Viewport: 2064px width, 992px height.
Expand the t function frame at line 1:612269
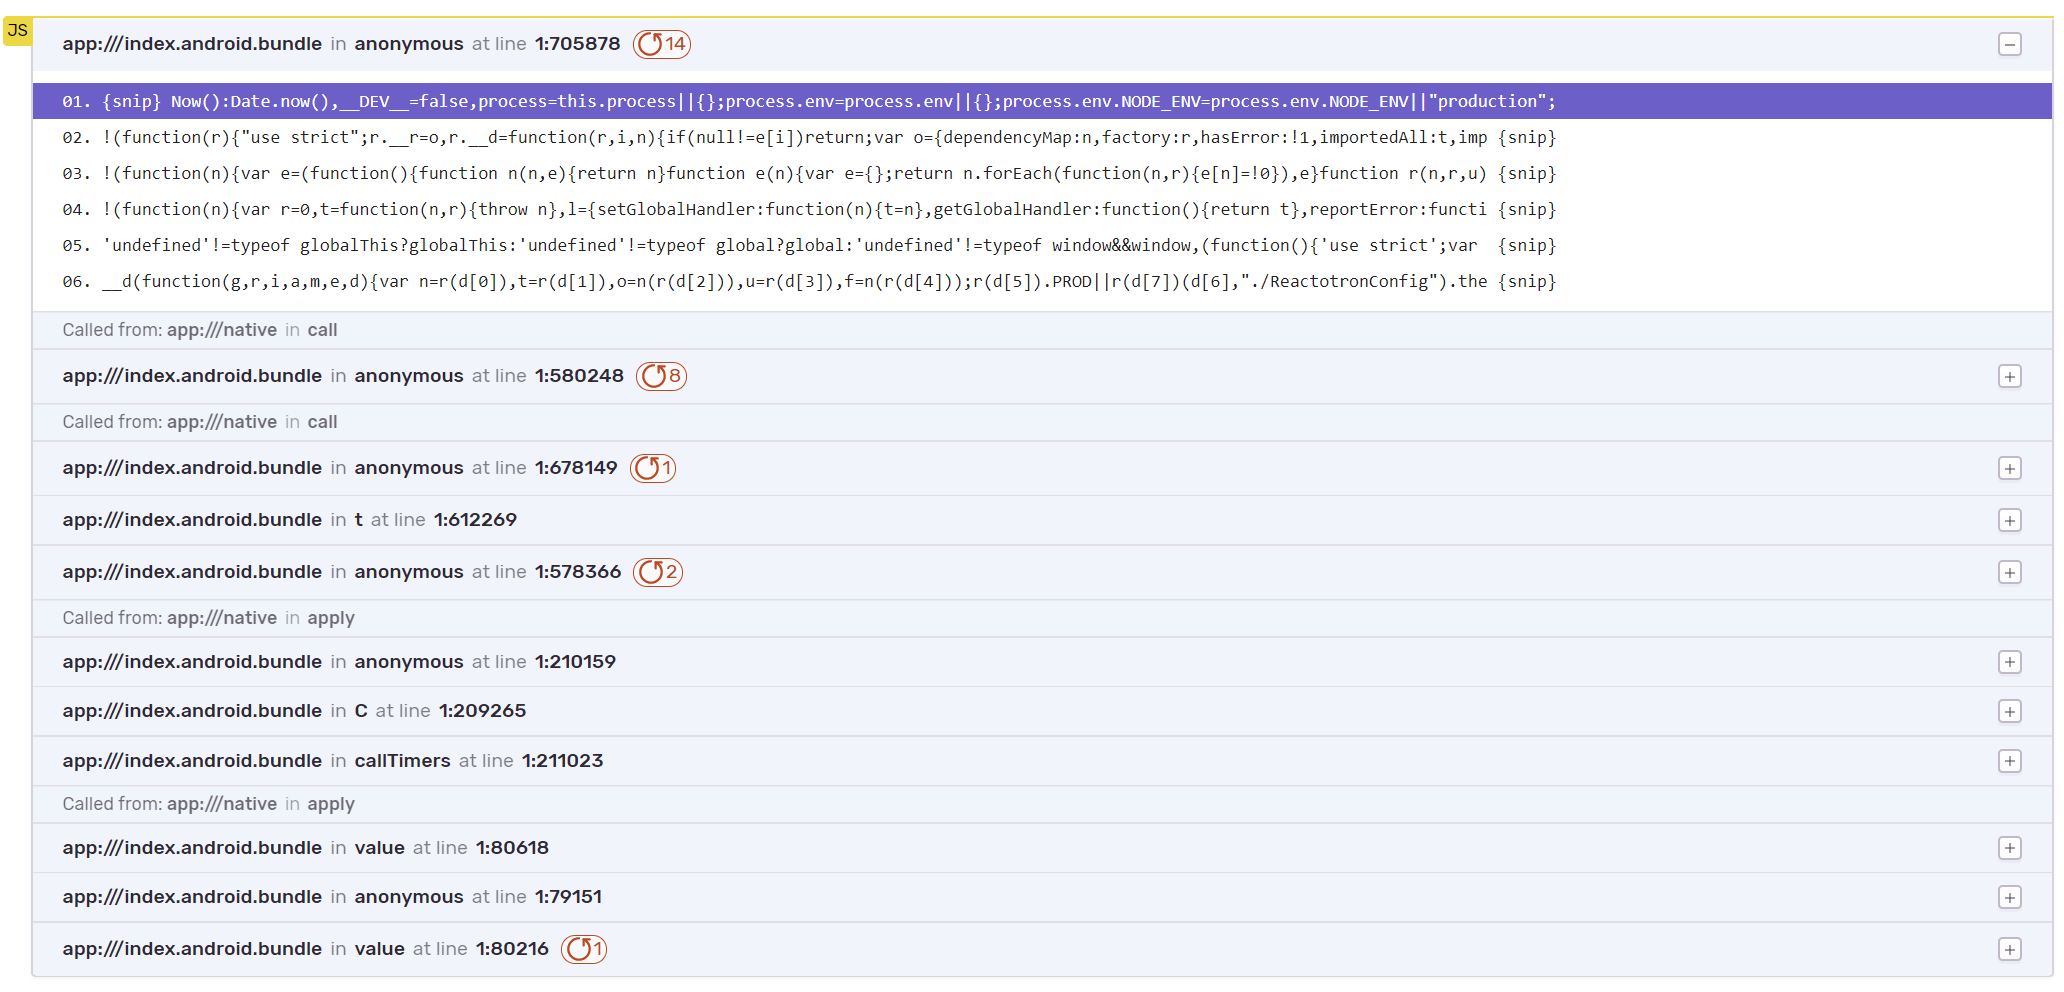(2011, 520)
